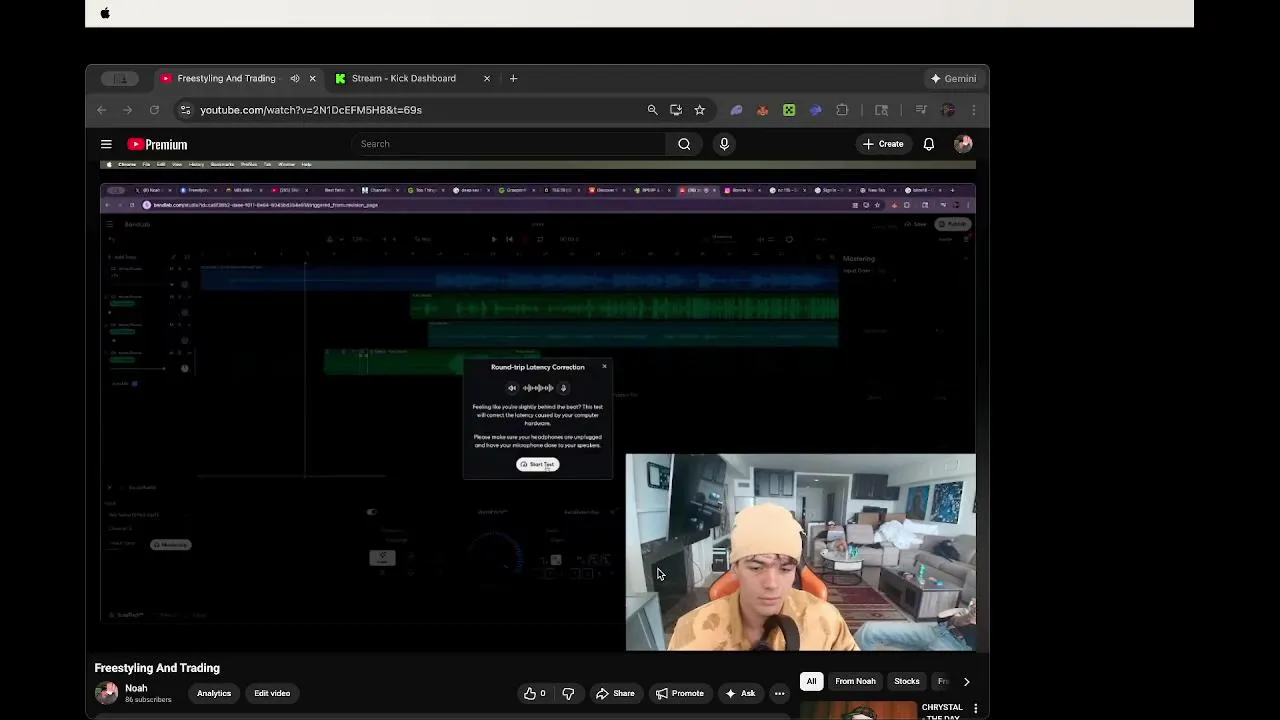Open the media controls icon in the toolbar

click(x=921, y=110)
